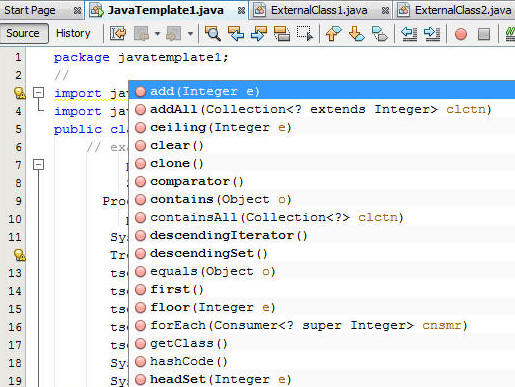Viewport: 515px width, 387px height.
Task: Choose add(Integer e) completion
Action: point(322,91)
